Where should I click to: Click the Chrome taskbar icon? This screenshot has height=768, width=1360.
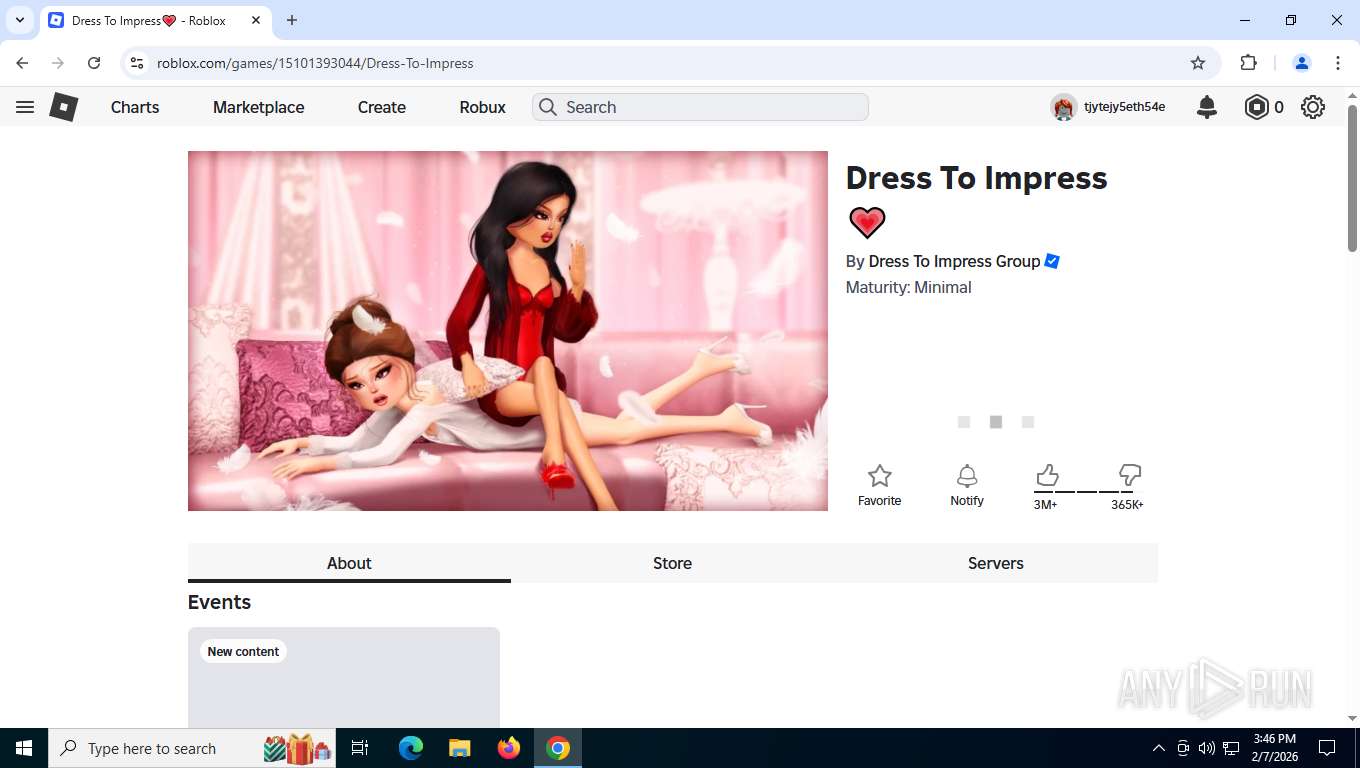(x=558, y=748)
